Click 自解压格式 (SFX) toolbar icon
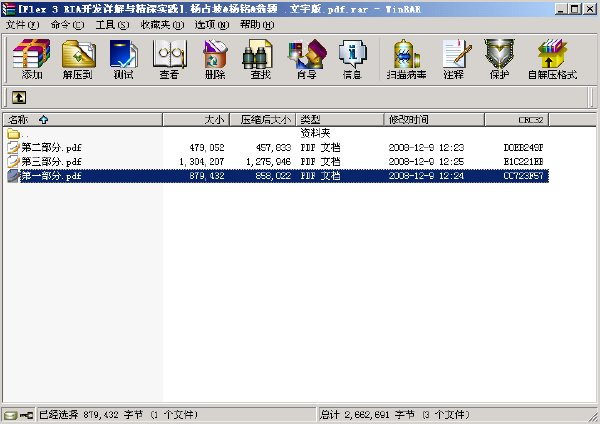This screenshot has height=424, width=600. 553,59
